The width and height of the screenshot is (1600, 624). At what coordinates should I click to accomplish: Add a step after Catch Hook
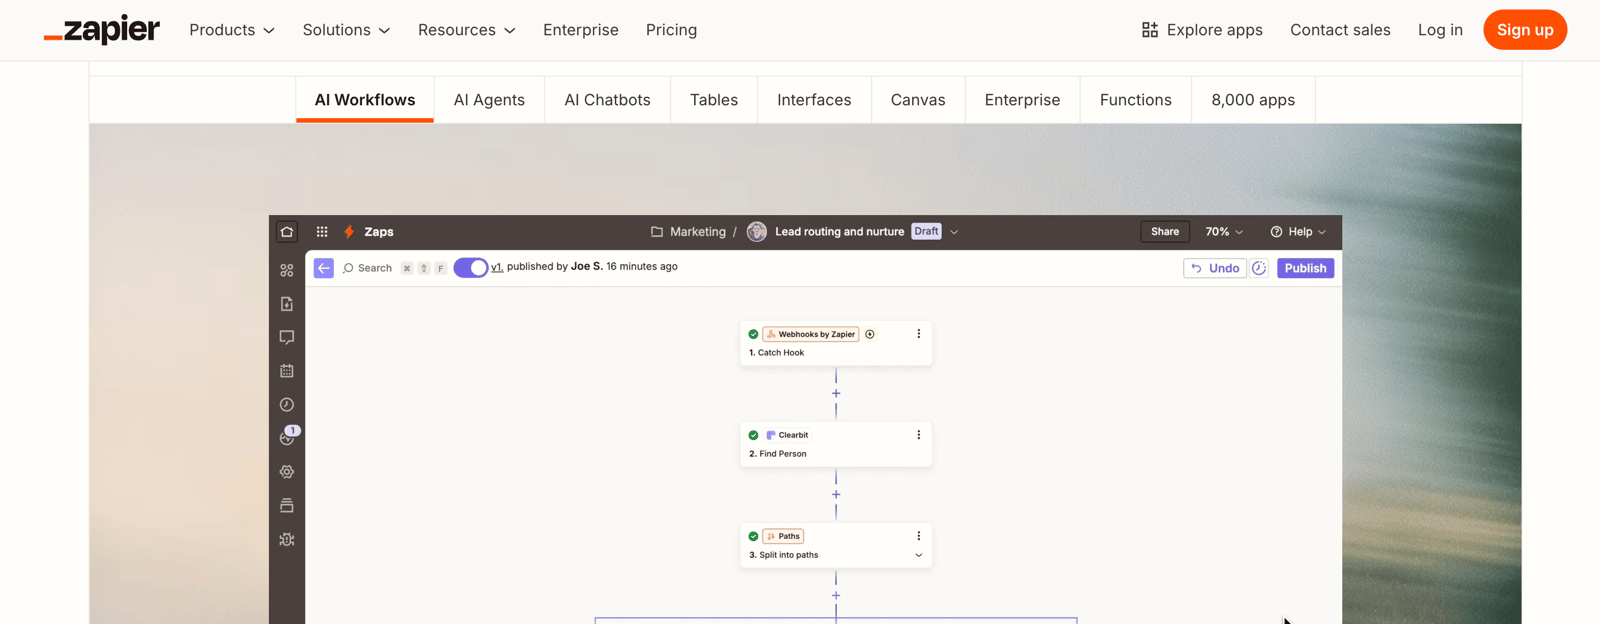tap(836, 394)
